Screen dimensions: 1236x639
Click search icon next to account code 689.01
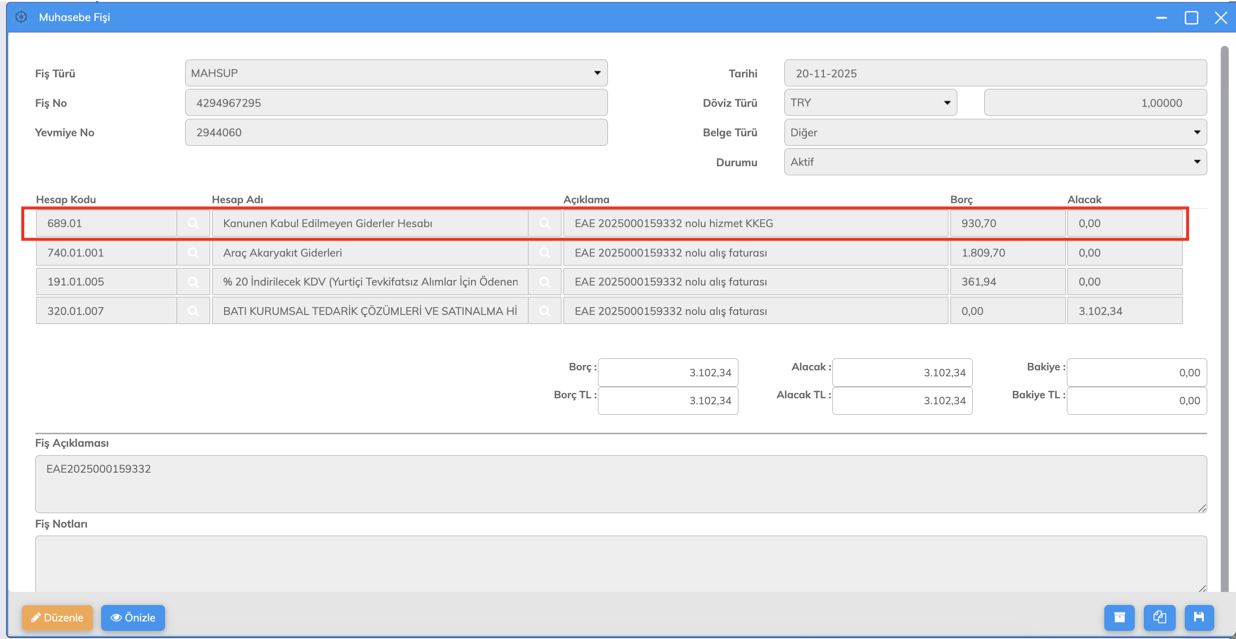(x=193, y=224)
